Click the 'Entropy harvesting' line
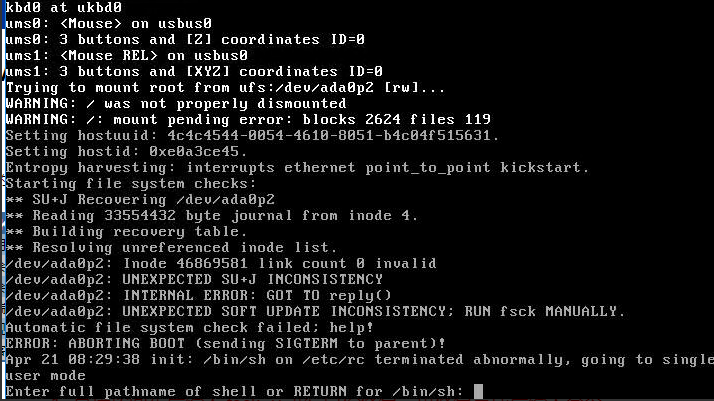 pyautogui.click(x=297, y=168)
